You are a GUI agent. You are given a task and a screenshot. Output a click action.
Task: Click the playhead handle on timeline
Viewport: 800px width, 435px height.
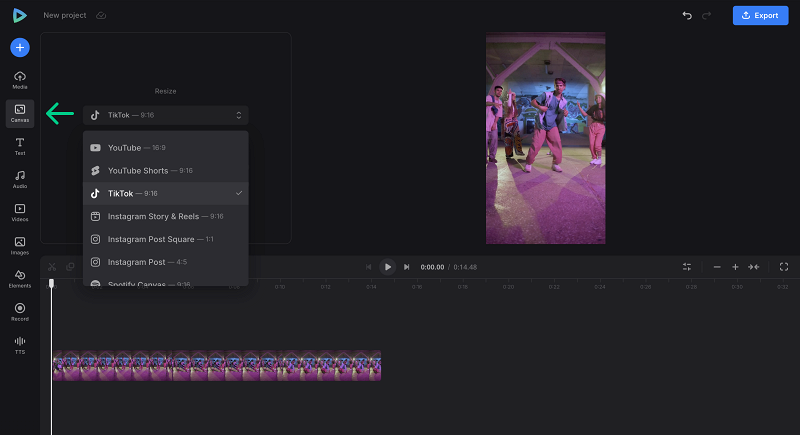[51, 283]
